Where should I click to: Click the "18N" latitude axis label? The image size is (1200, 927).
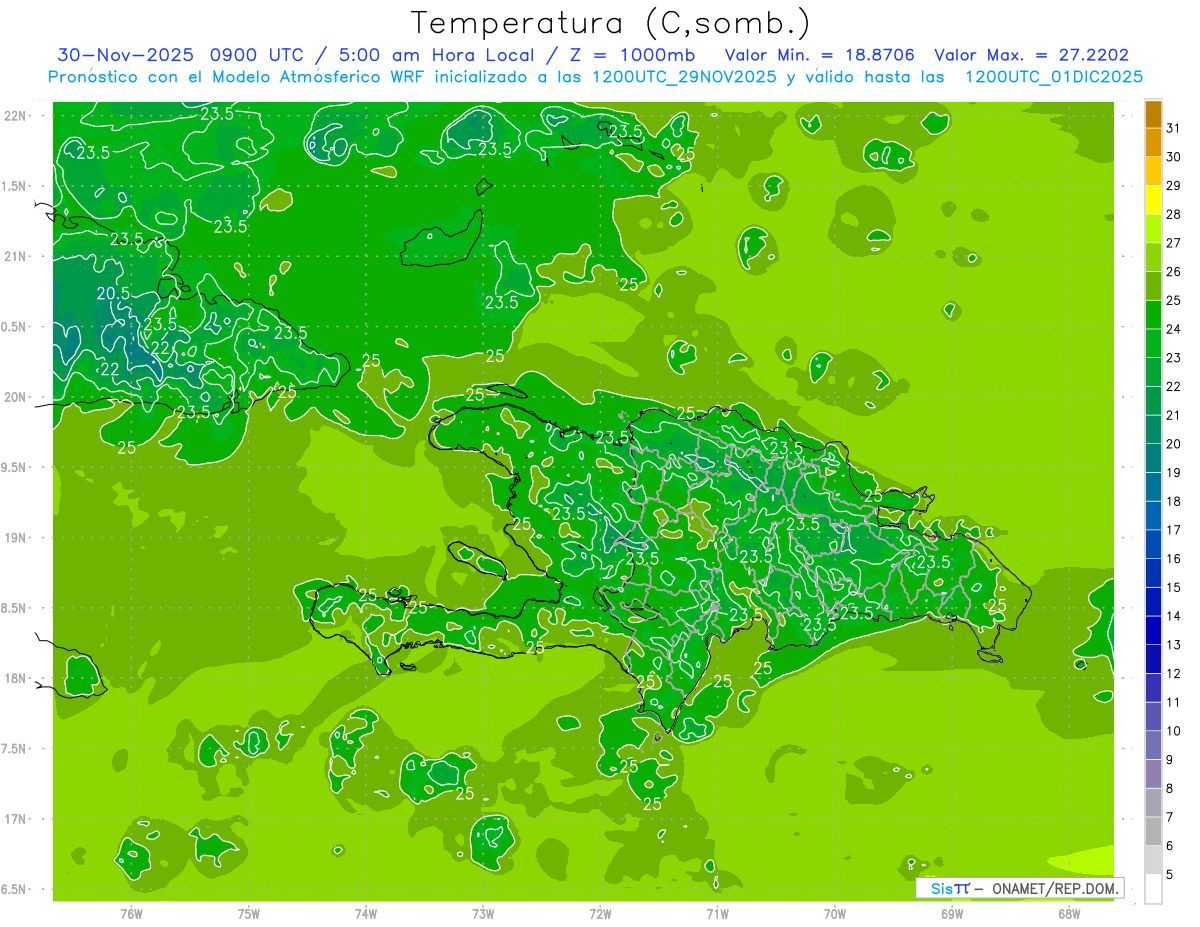tap(16, 678)
